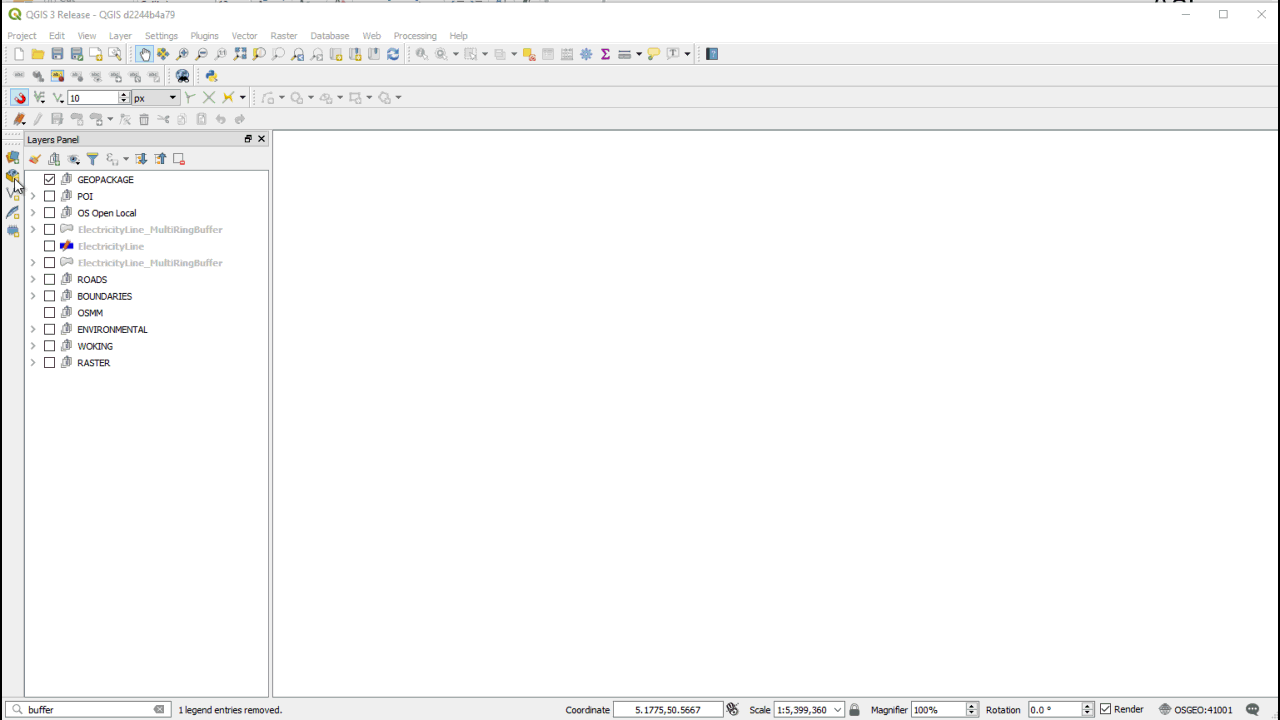Screen dimensions: 1280x720
Task: Click the Help contents icon in toolbar
Action: click(x=712, y=54)
